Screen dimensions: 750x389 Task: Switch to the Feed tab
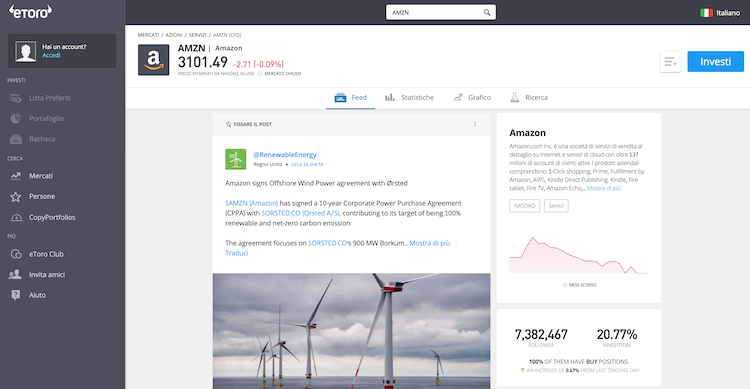(x=351, y=98)
